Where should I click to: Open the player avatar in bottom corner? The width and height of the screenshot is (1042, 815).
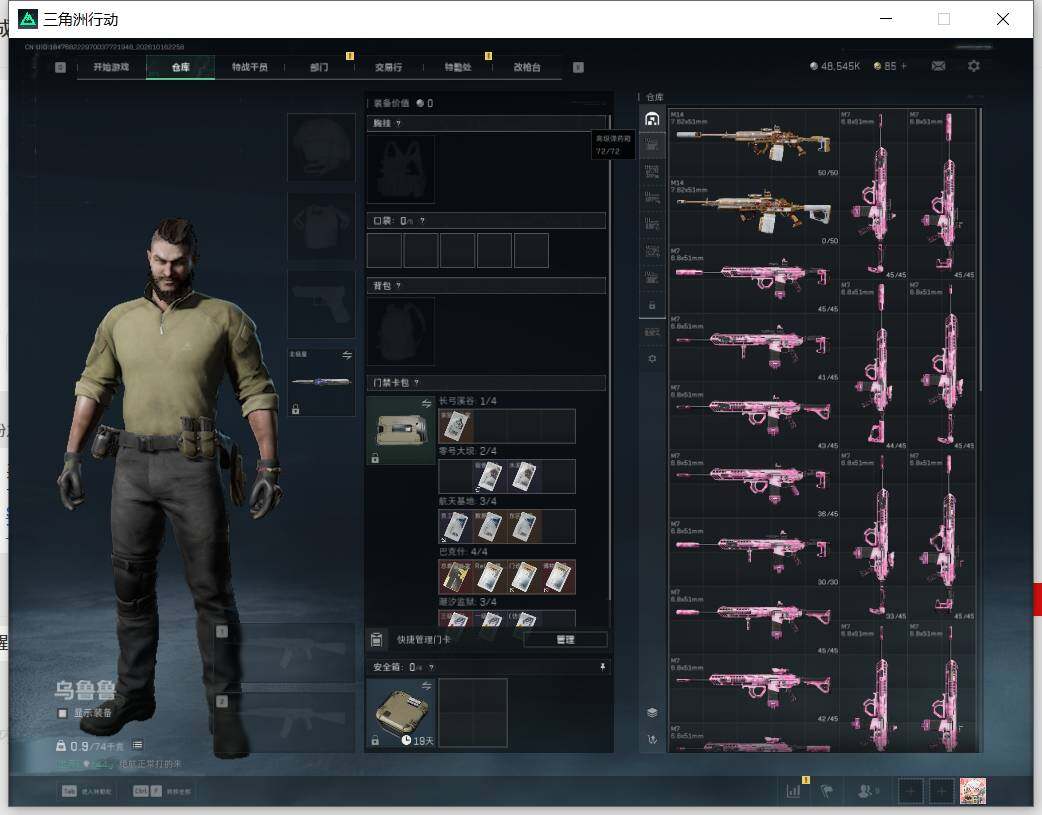click(973, 791)
